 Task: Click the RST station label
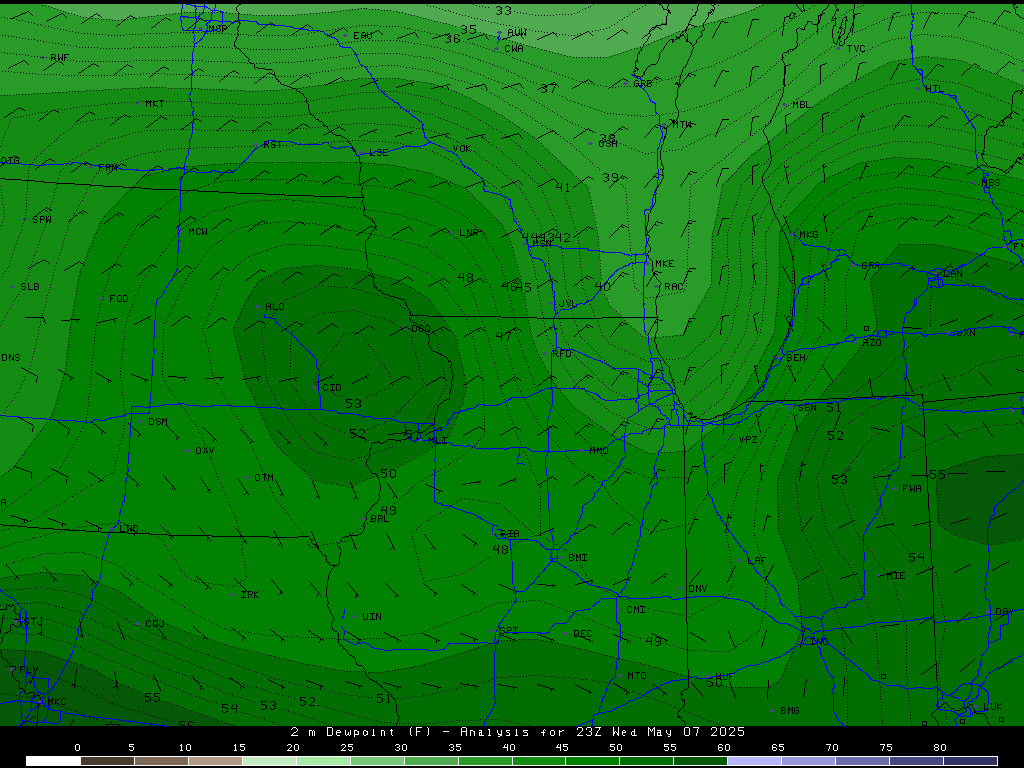272,144
